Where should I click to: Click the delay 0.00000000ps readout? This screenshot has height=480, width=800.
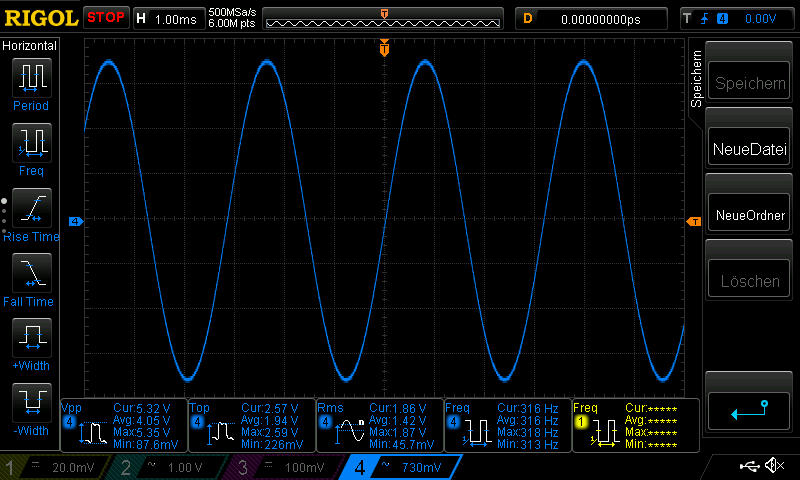(591, 19)
